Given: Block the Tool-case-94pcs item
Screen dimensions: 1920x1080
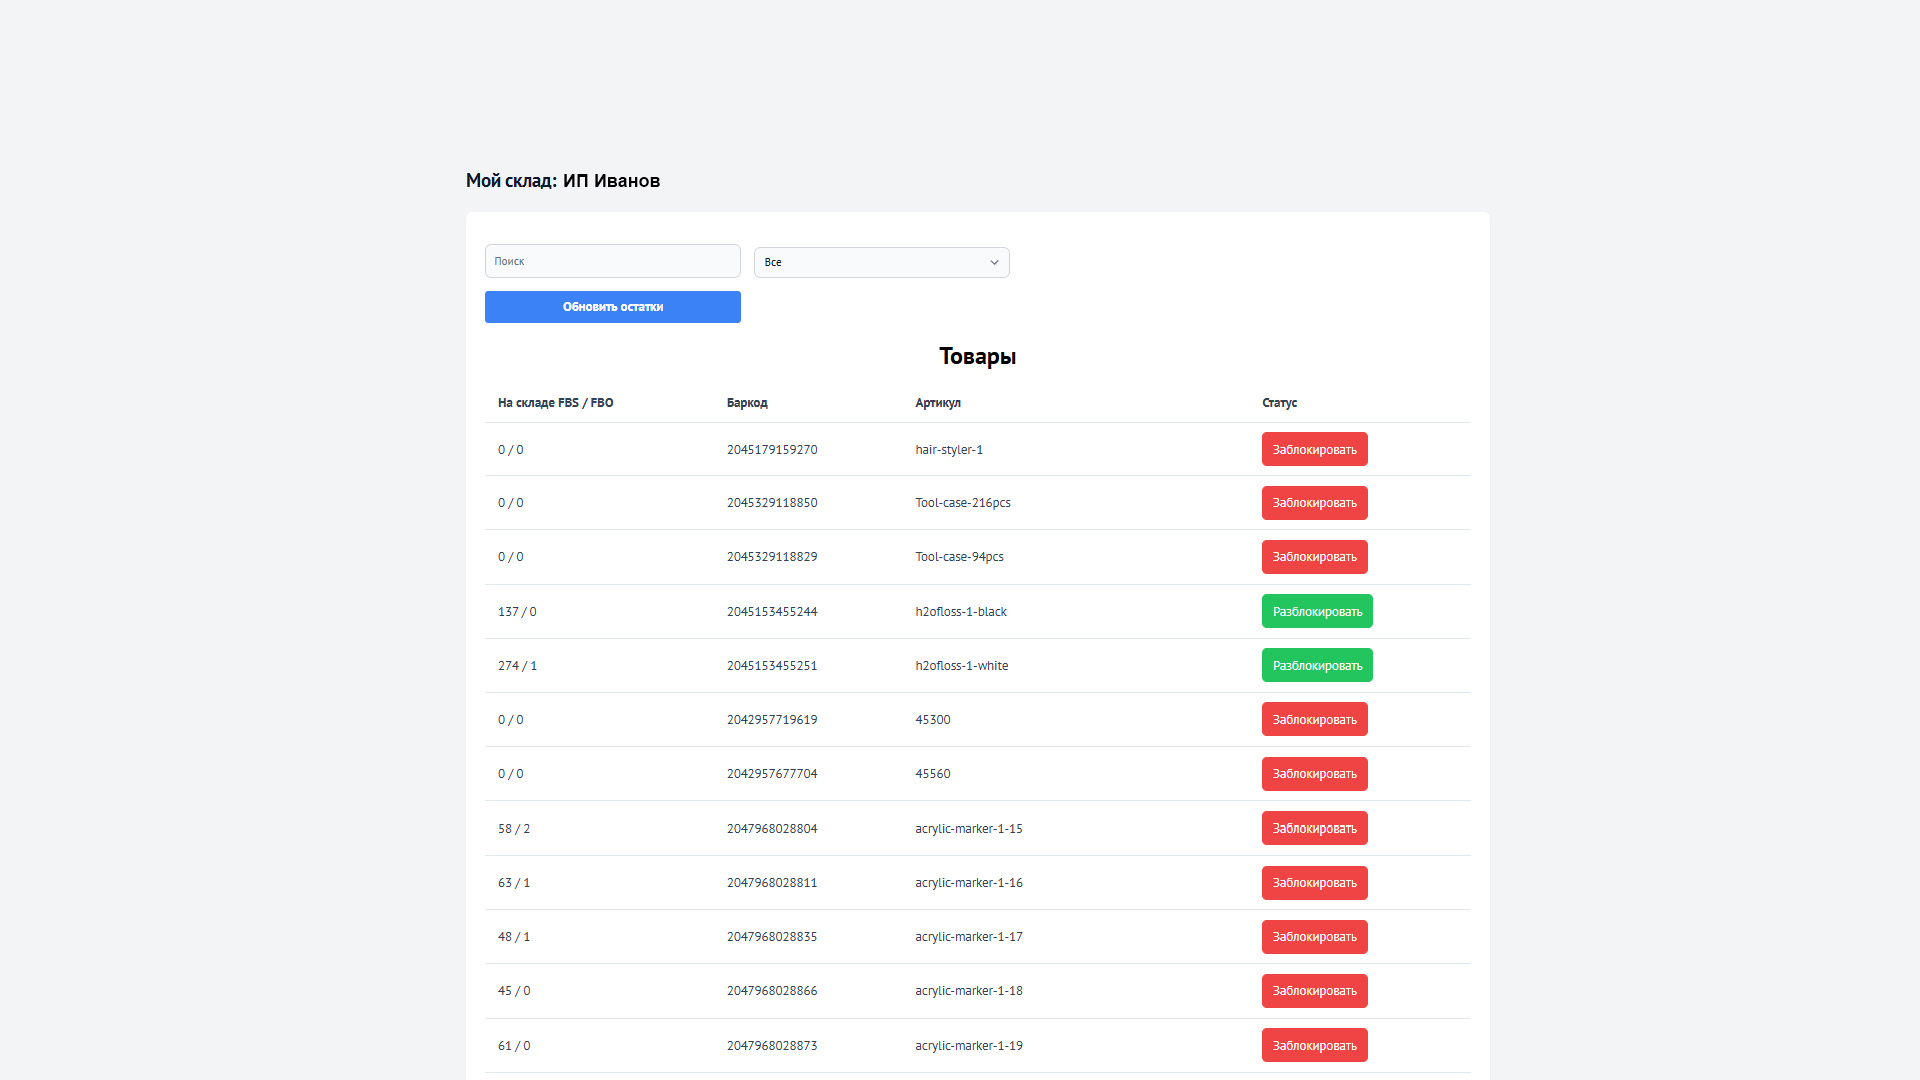Looking at the screenshot, I should pos(1314,557).
